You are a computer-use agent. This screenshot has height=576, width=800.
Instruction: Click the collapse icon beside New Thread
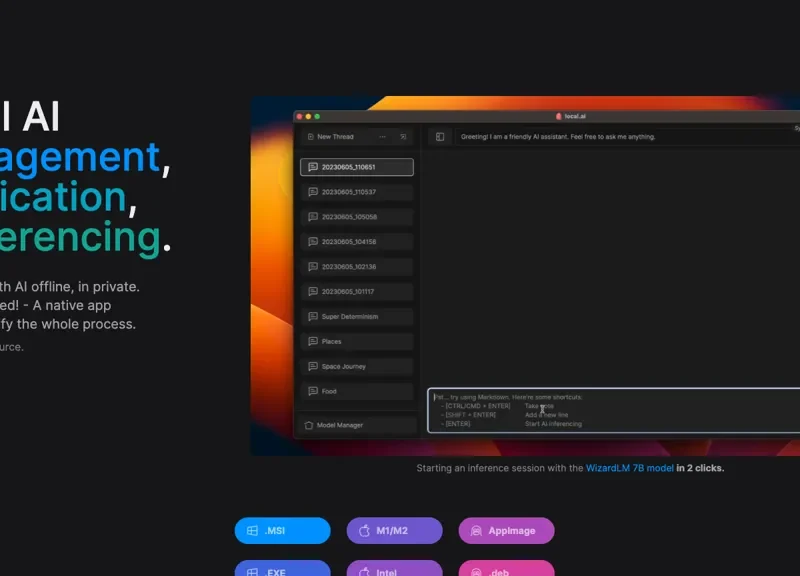tap(403, 137)
